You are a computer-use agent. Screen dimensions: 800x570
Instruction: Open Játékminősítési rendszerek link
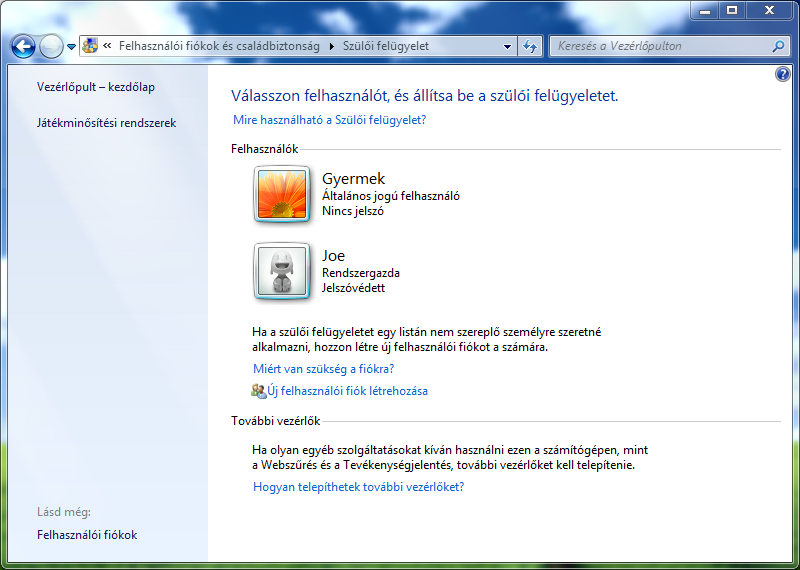pos(107,123)
